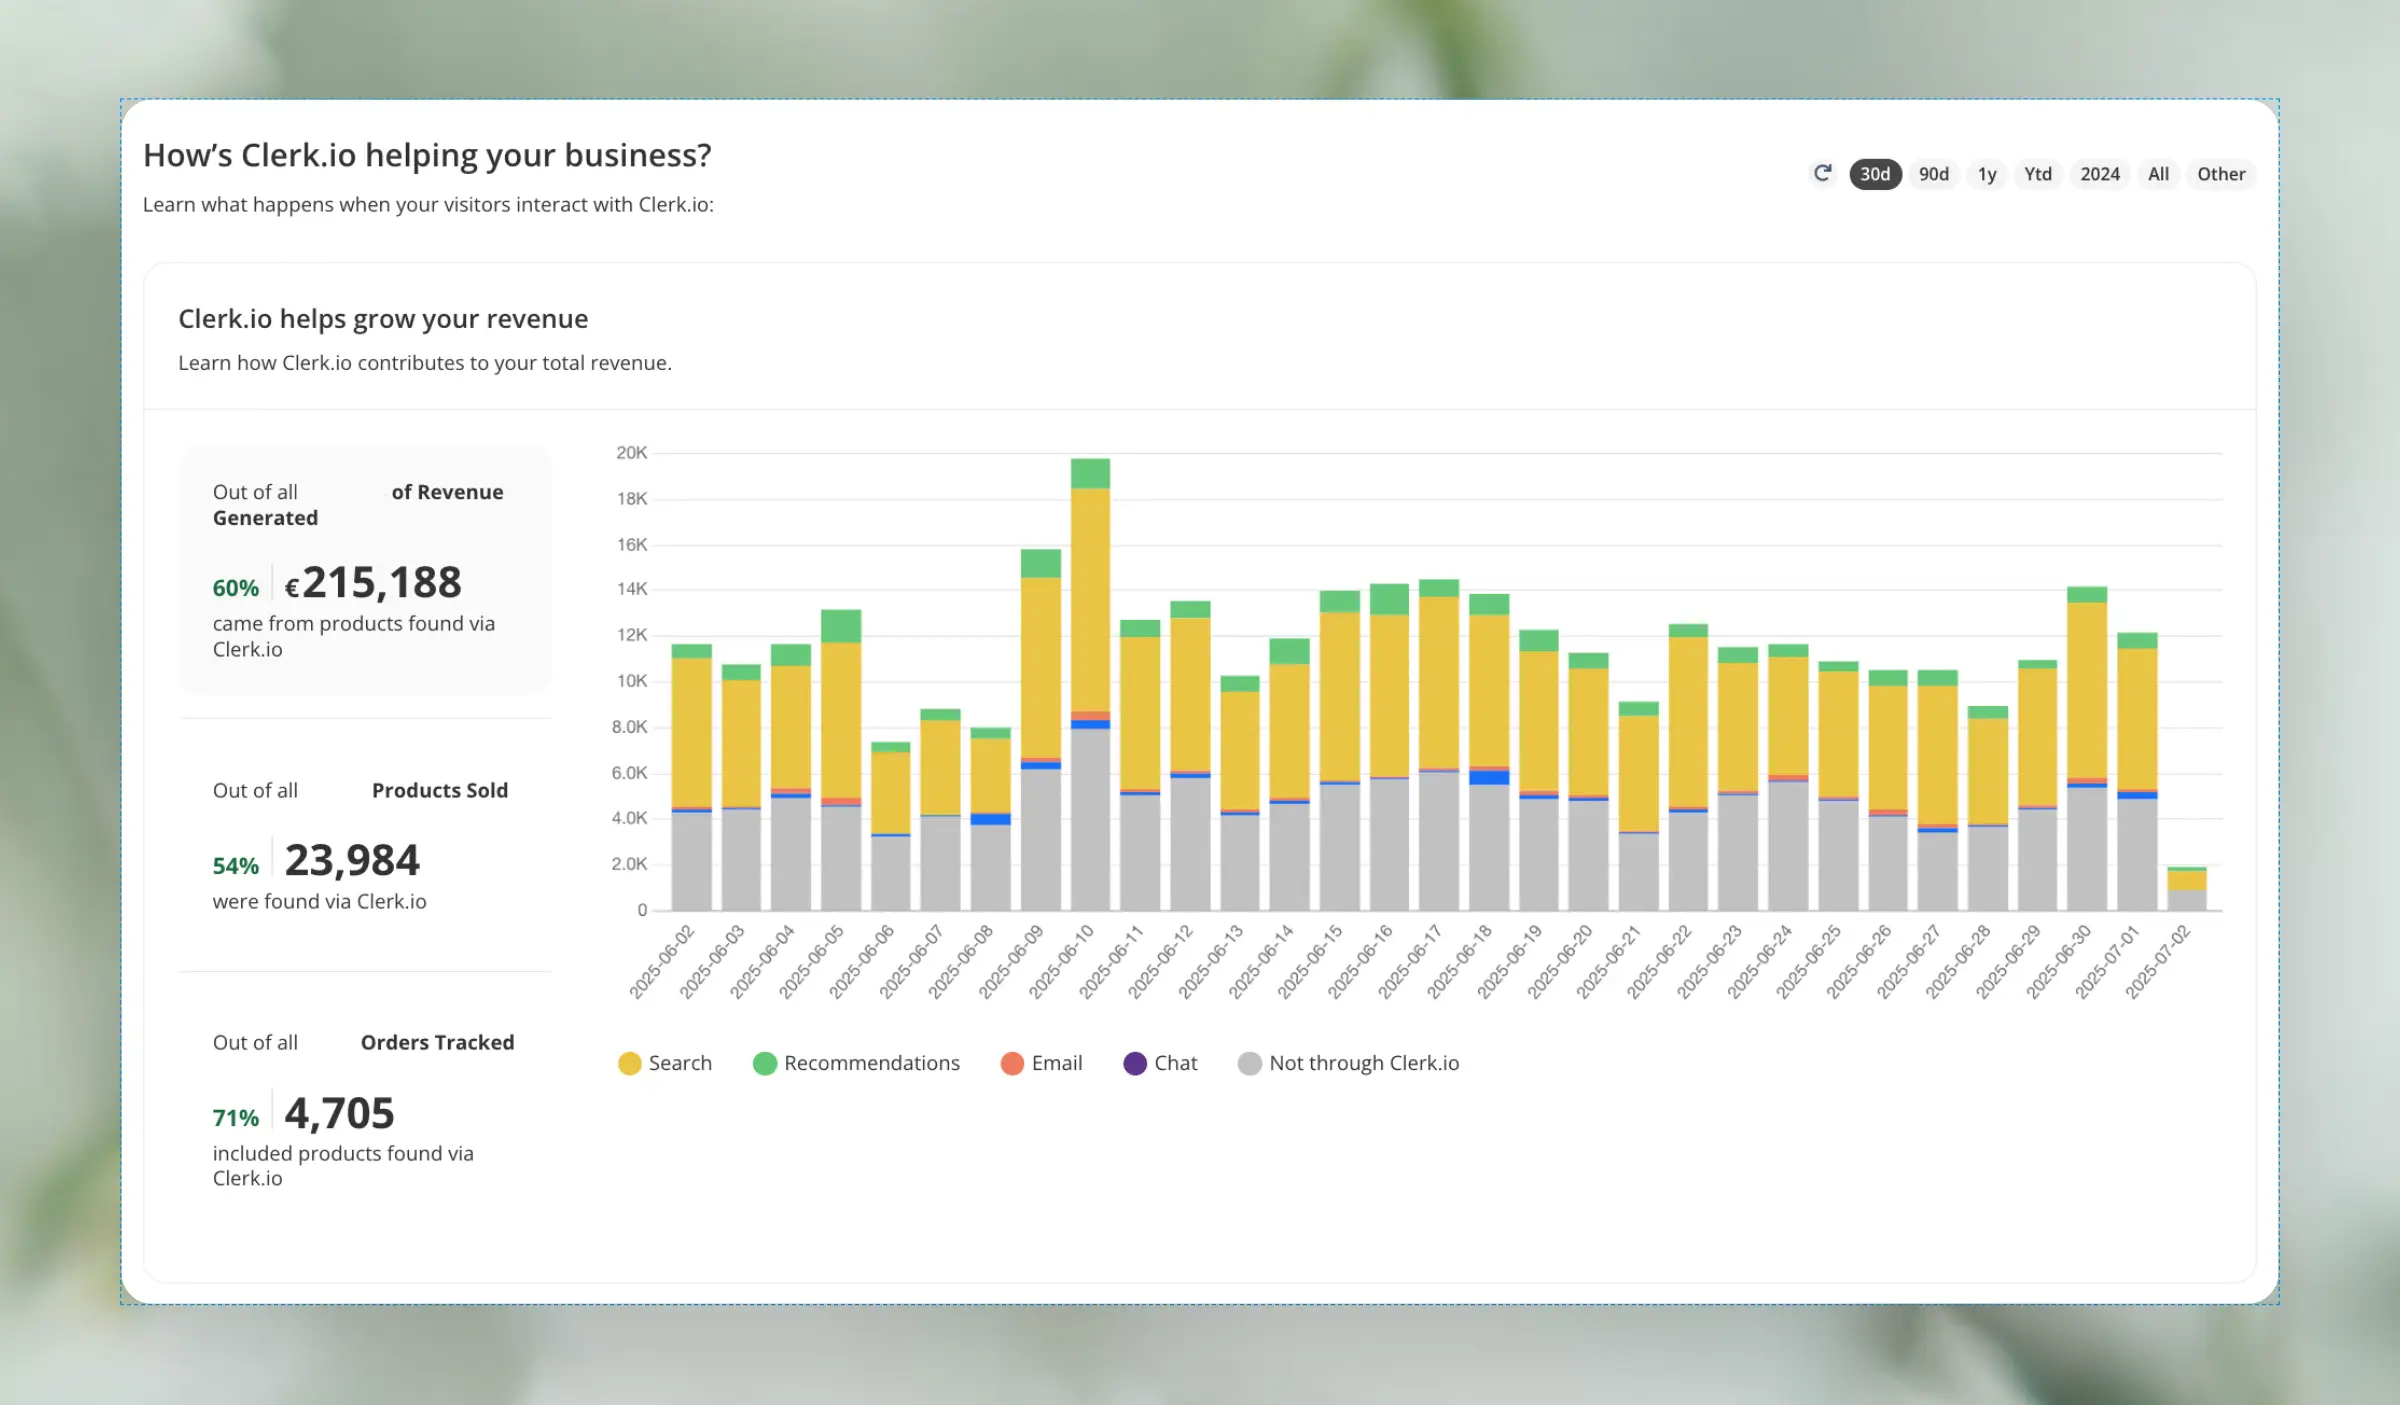The height and width of the screenshot is (1405, 2400).
Task: Choose the Ytd period filter
Action: pos(2037,173)
